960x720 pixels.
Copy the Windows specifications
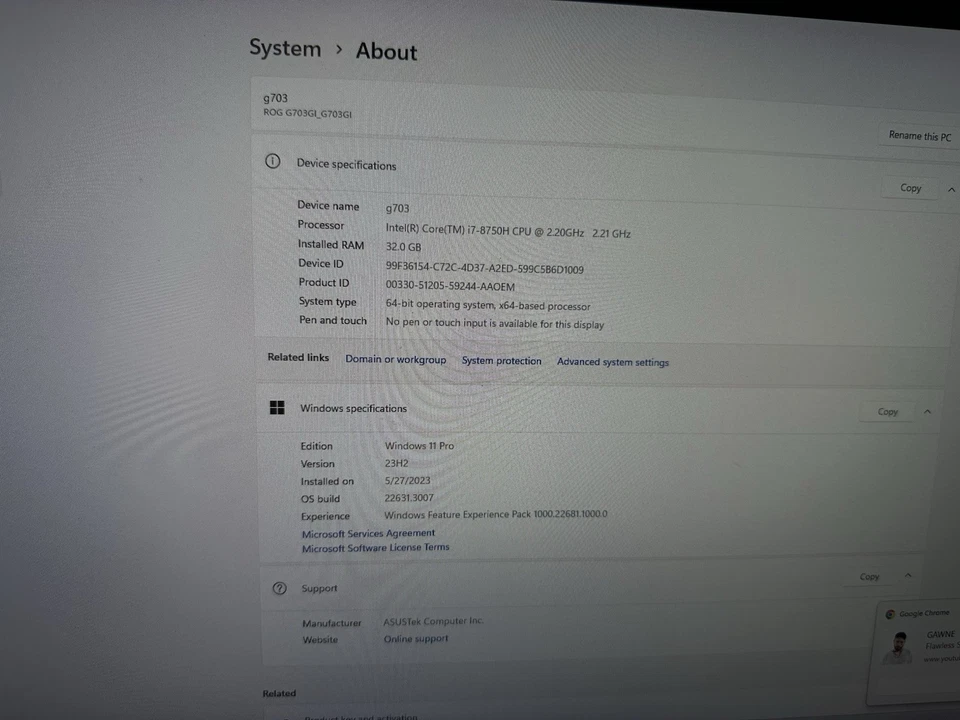pyautogui.click(x=888, y=411)
